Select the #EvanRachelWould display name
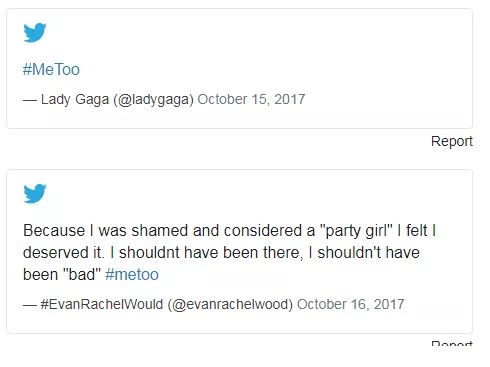Screen dimensions: 490x367 102,304
